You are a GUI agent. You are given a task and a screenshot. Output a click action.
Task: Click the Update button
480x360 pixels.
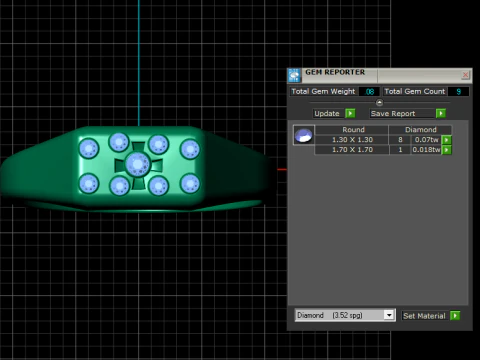tap(327, 113)
